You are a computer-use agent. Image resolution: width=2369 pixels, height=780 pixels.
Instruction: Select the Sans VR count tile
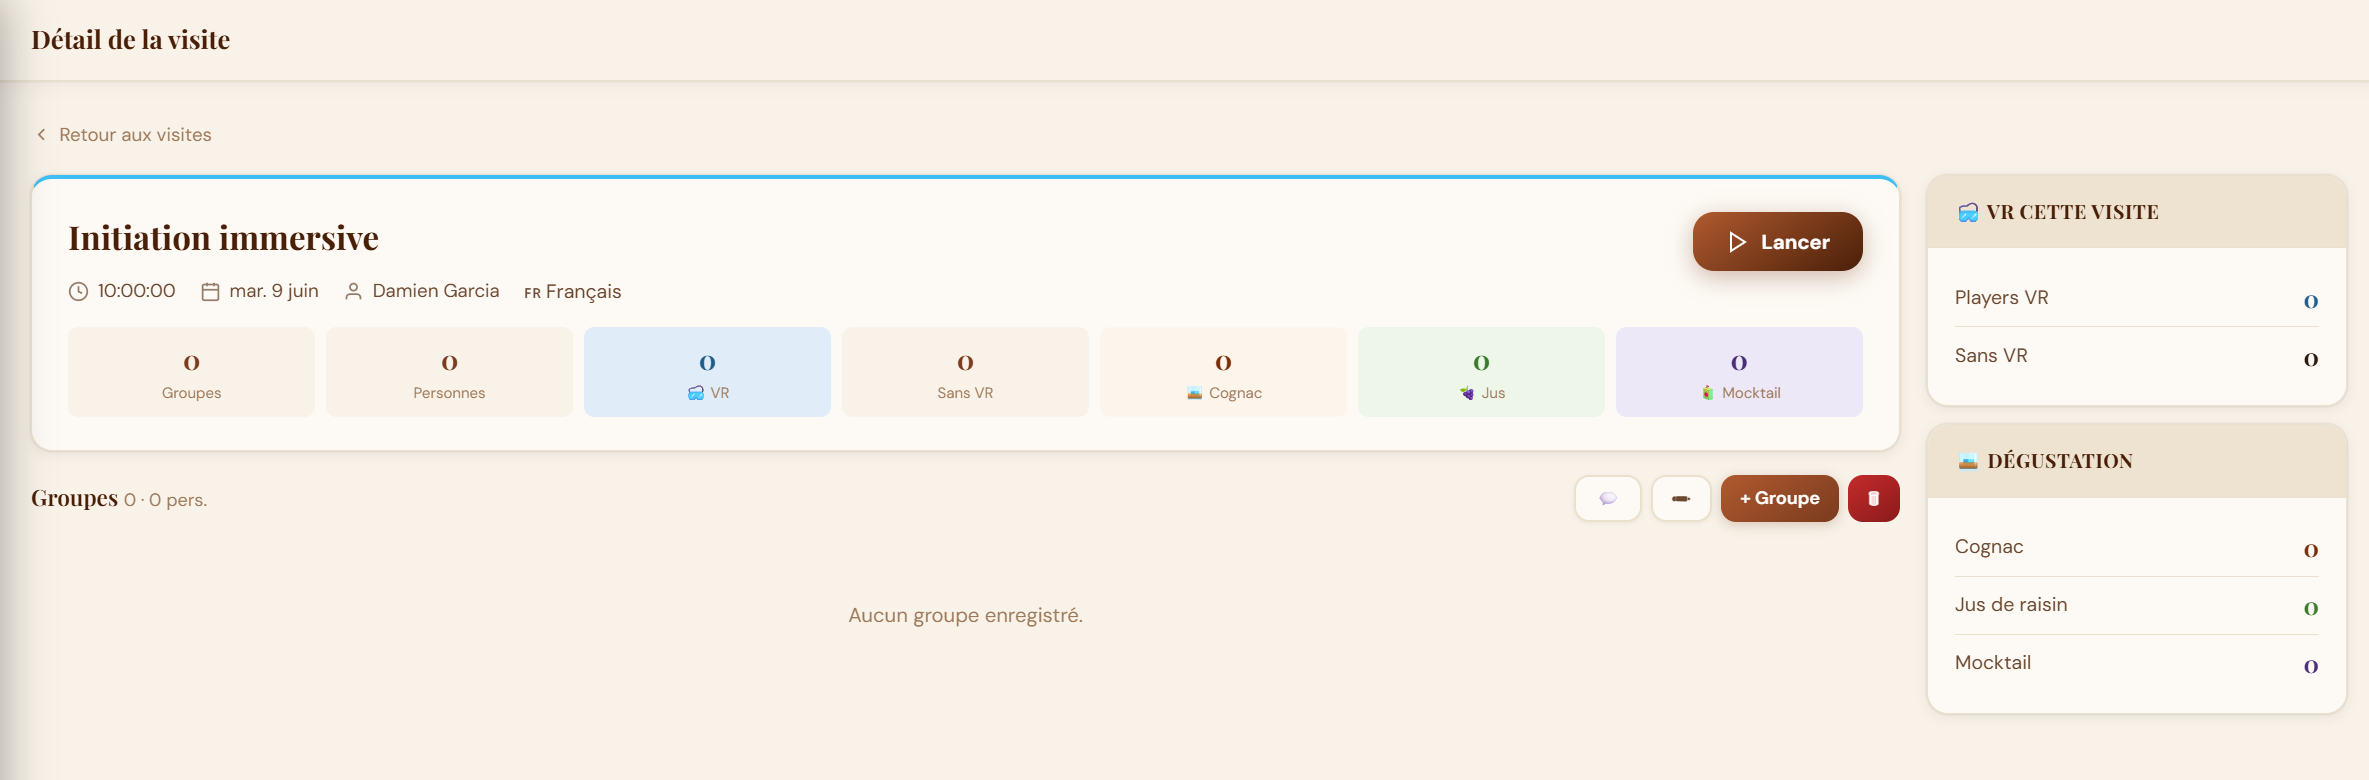965,372
